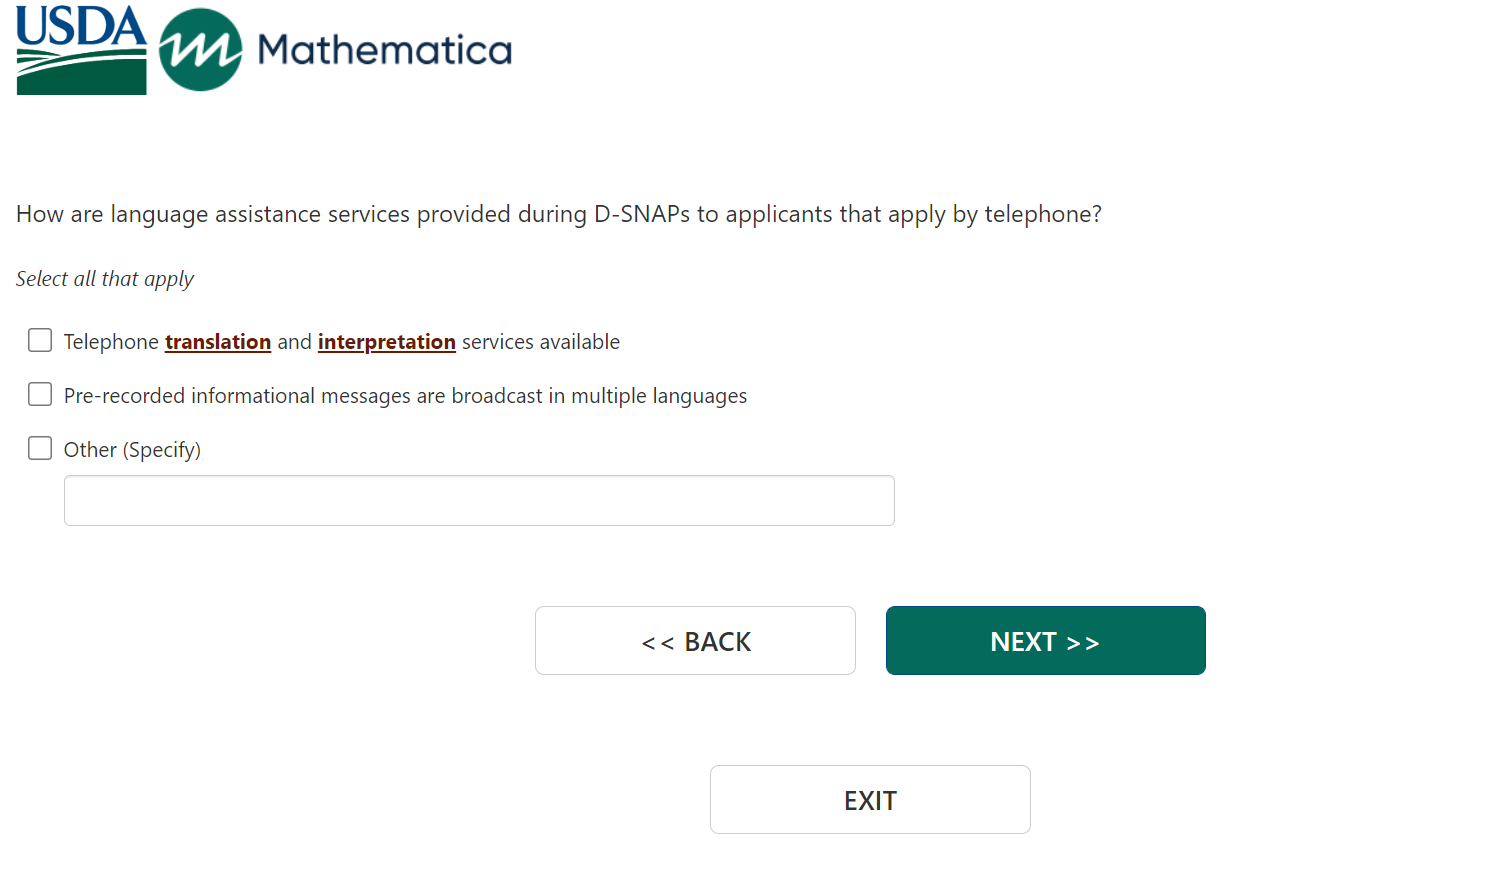
Task: Click the Other (Specify) label text
Action: (x=132, y=450)
